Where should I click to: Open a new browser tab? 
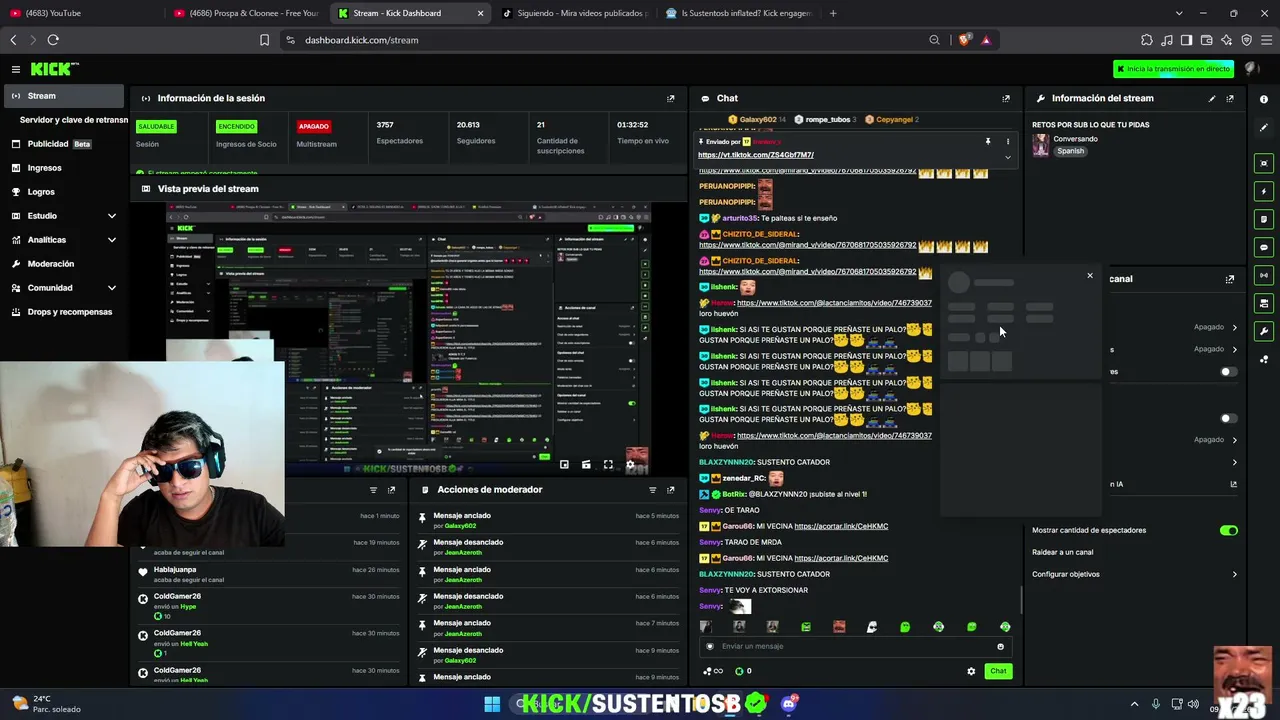click(x=833, y=13)
